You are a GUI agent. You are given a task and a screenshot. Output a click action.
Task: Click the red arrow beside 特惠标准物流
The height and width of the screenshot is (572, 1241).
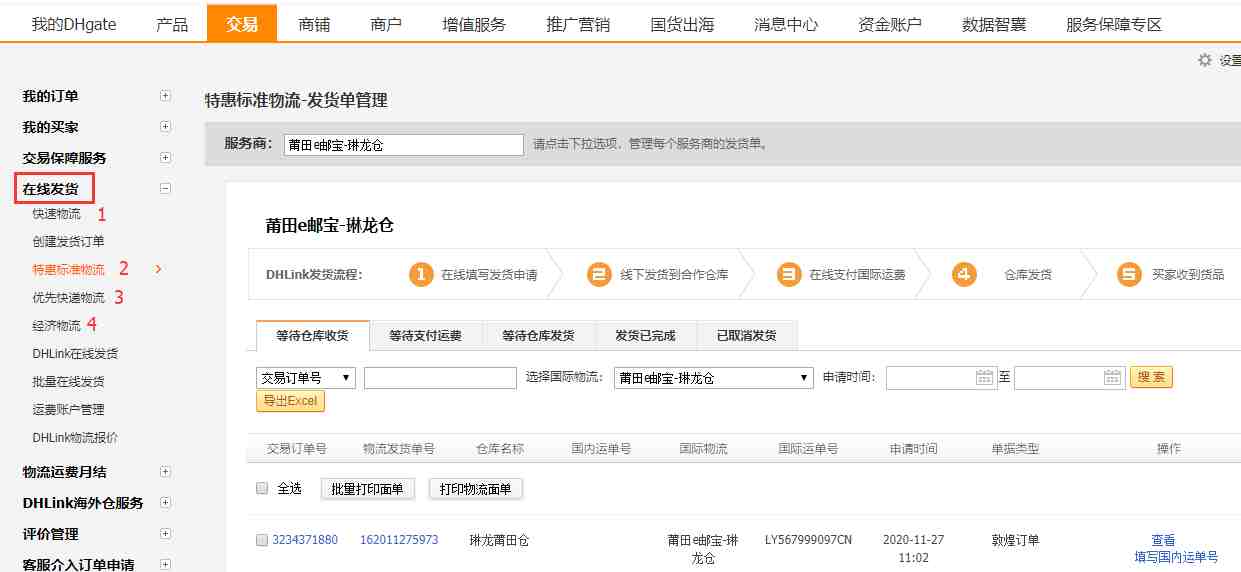pyautogui.click(x=158, y=269)
